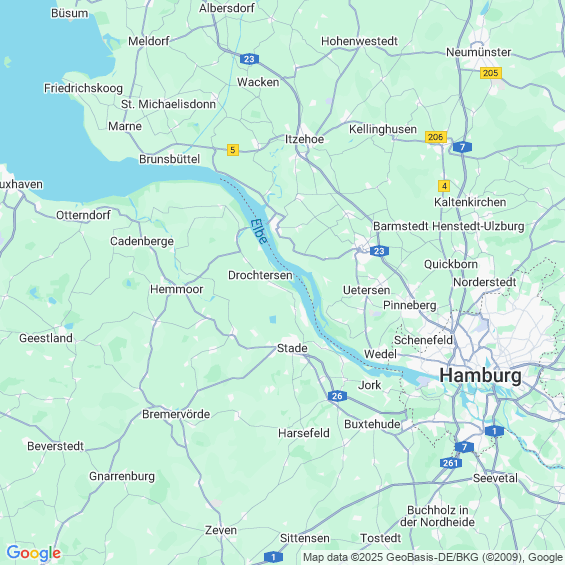Select the yellow route 4 shield

pyautogui.click(x=444, y=186)
